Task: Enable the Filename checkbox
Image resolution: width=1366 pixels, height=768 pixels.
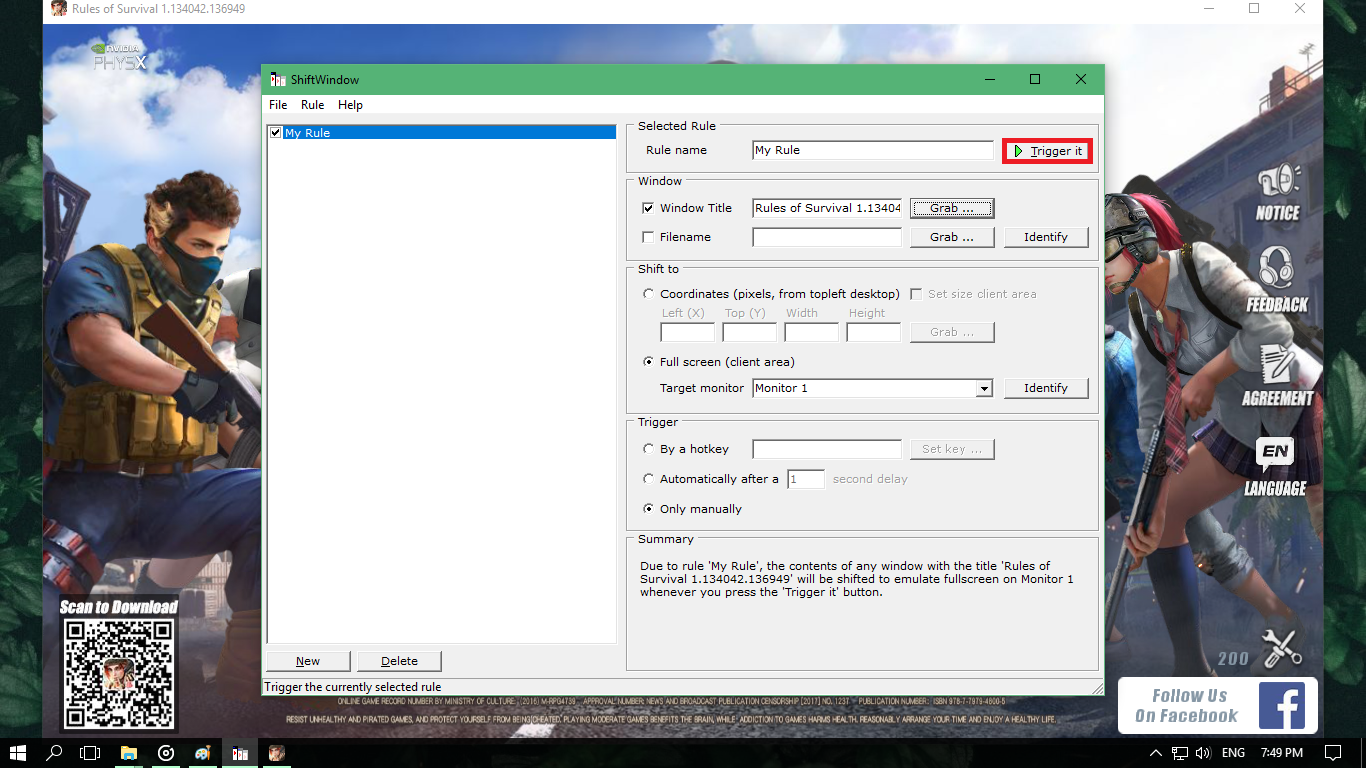Action: tap(648, 237)
